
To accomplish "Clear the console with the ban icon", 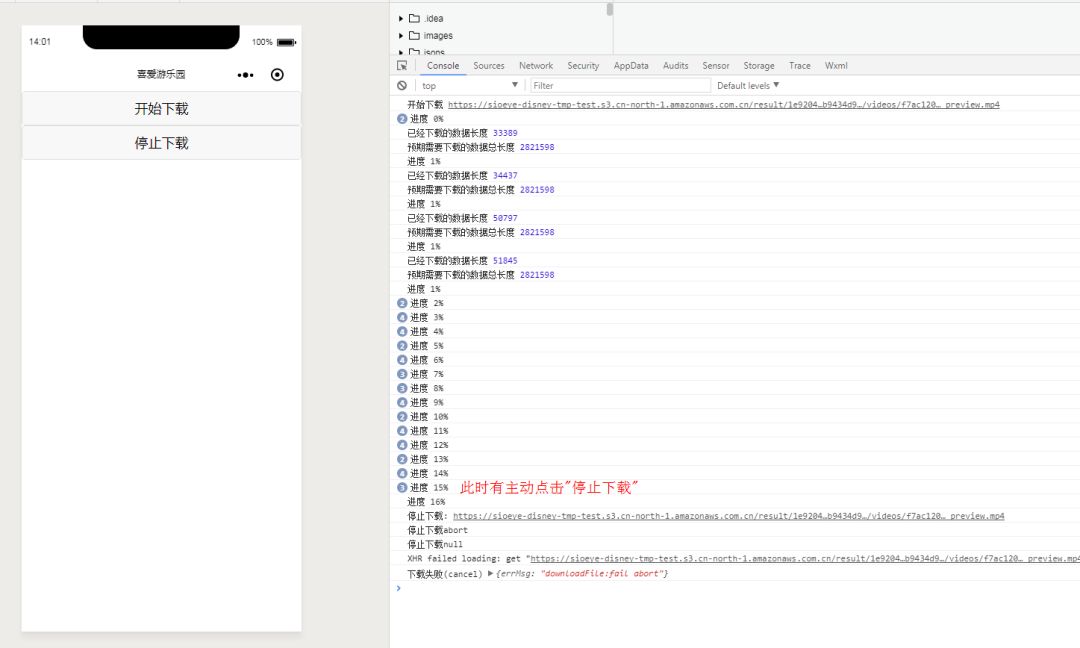I will pos(402,85).
